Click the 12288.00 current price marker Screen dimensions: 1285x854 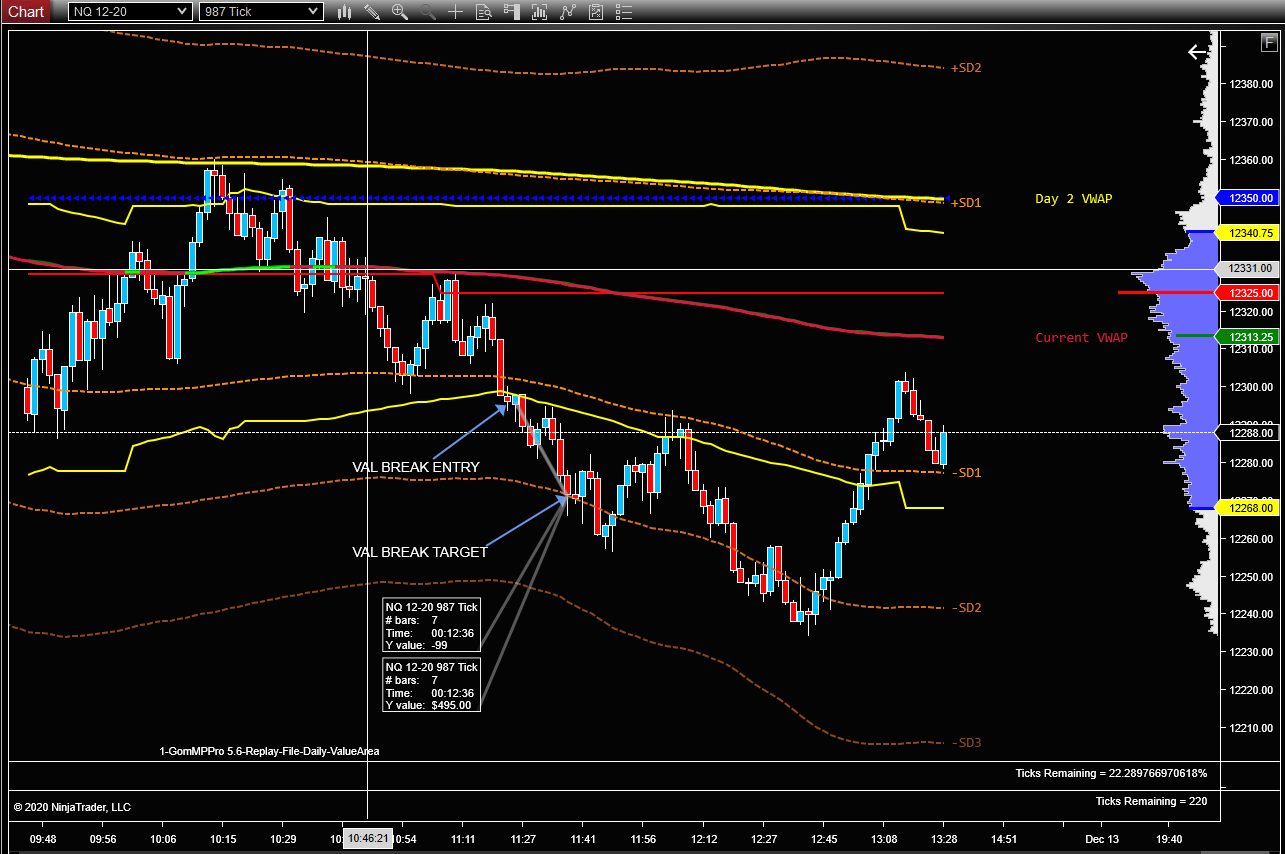[1247, 432]
